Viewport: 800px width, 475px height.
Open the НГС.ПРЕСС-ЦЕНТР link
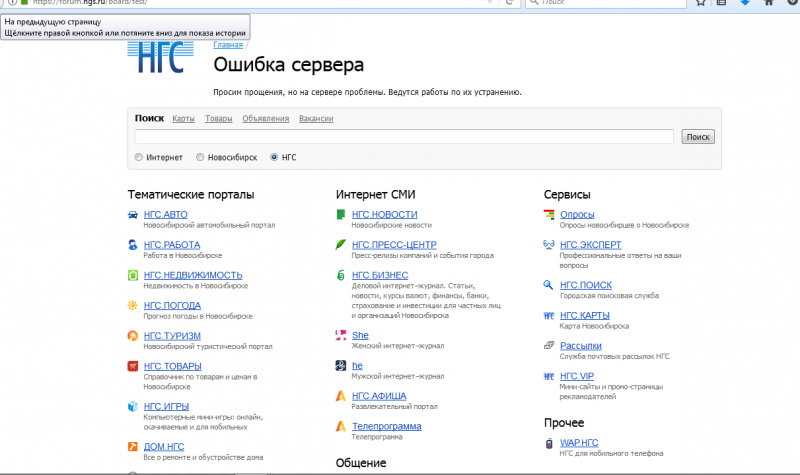394,245
